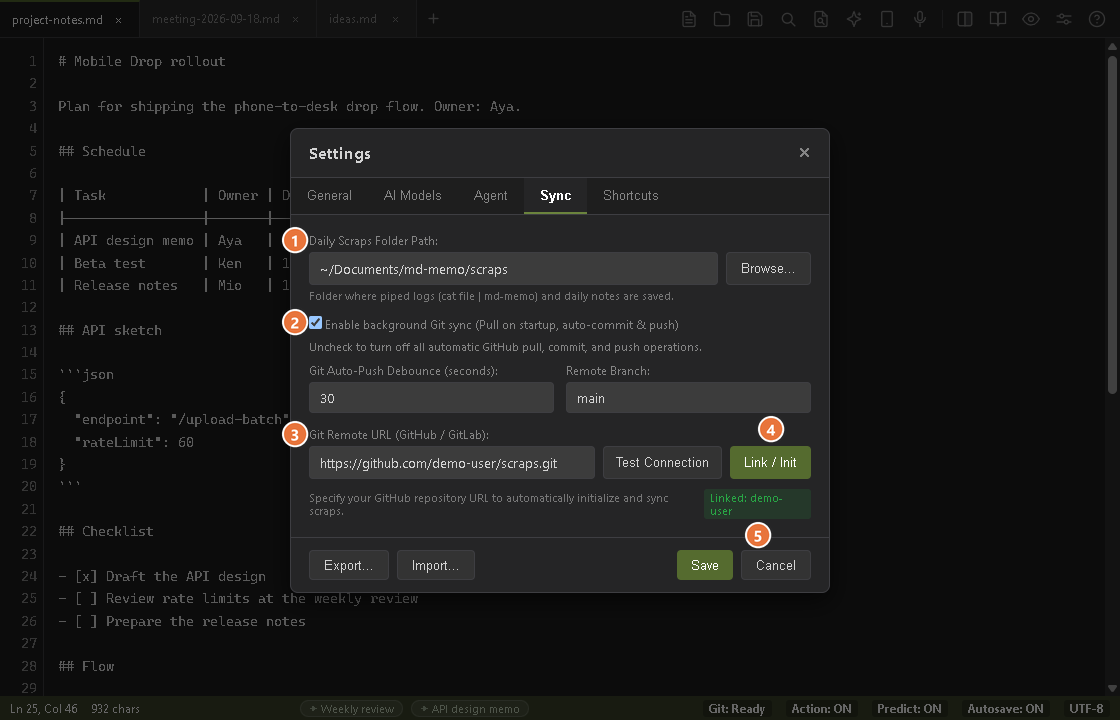Open settings sliders icon in toolbar
Viewport: 1120px width, 720px height.
[1064, 19]
